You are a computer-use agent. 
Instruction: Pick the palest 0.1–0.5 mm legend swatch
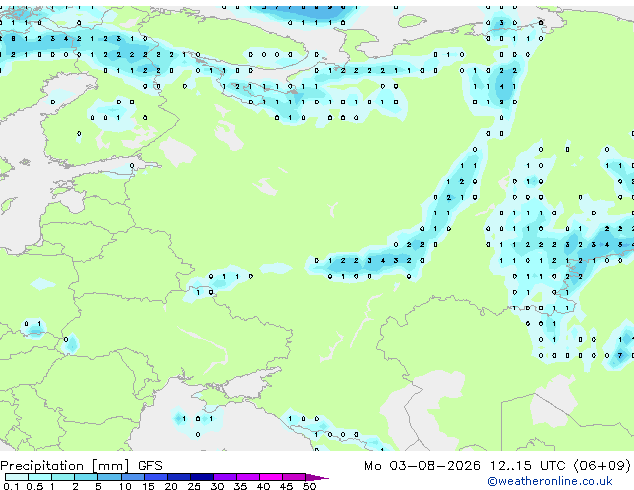coord(17,477)
